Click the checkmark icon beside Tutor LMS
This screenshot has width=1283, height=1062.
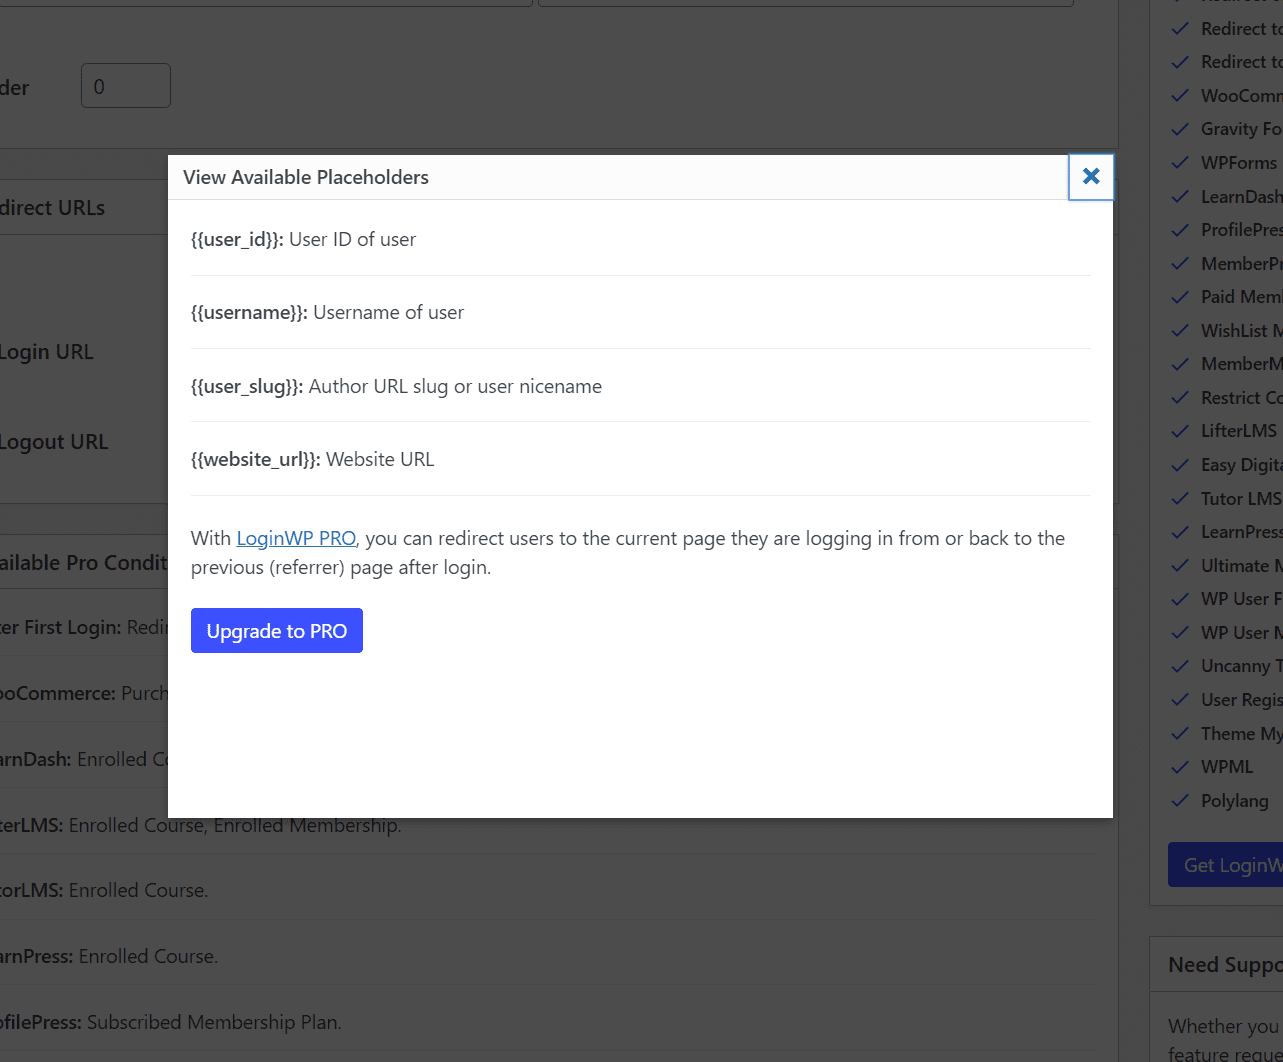pos(1181,499)
